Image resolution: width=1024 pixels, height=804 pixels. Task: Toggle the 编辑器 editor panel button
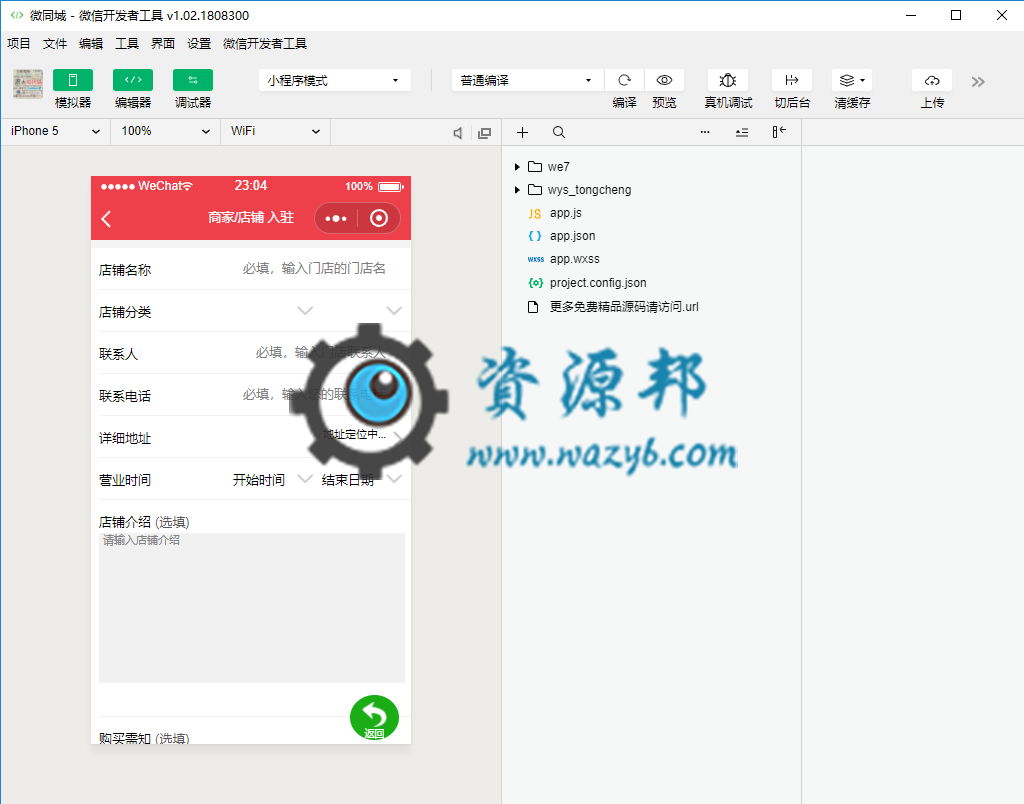tap(133, 80)
